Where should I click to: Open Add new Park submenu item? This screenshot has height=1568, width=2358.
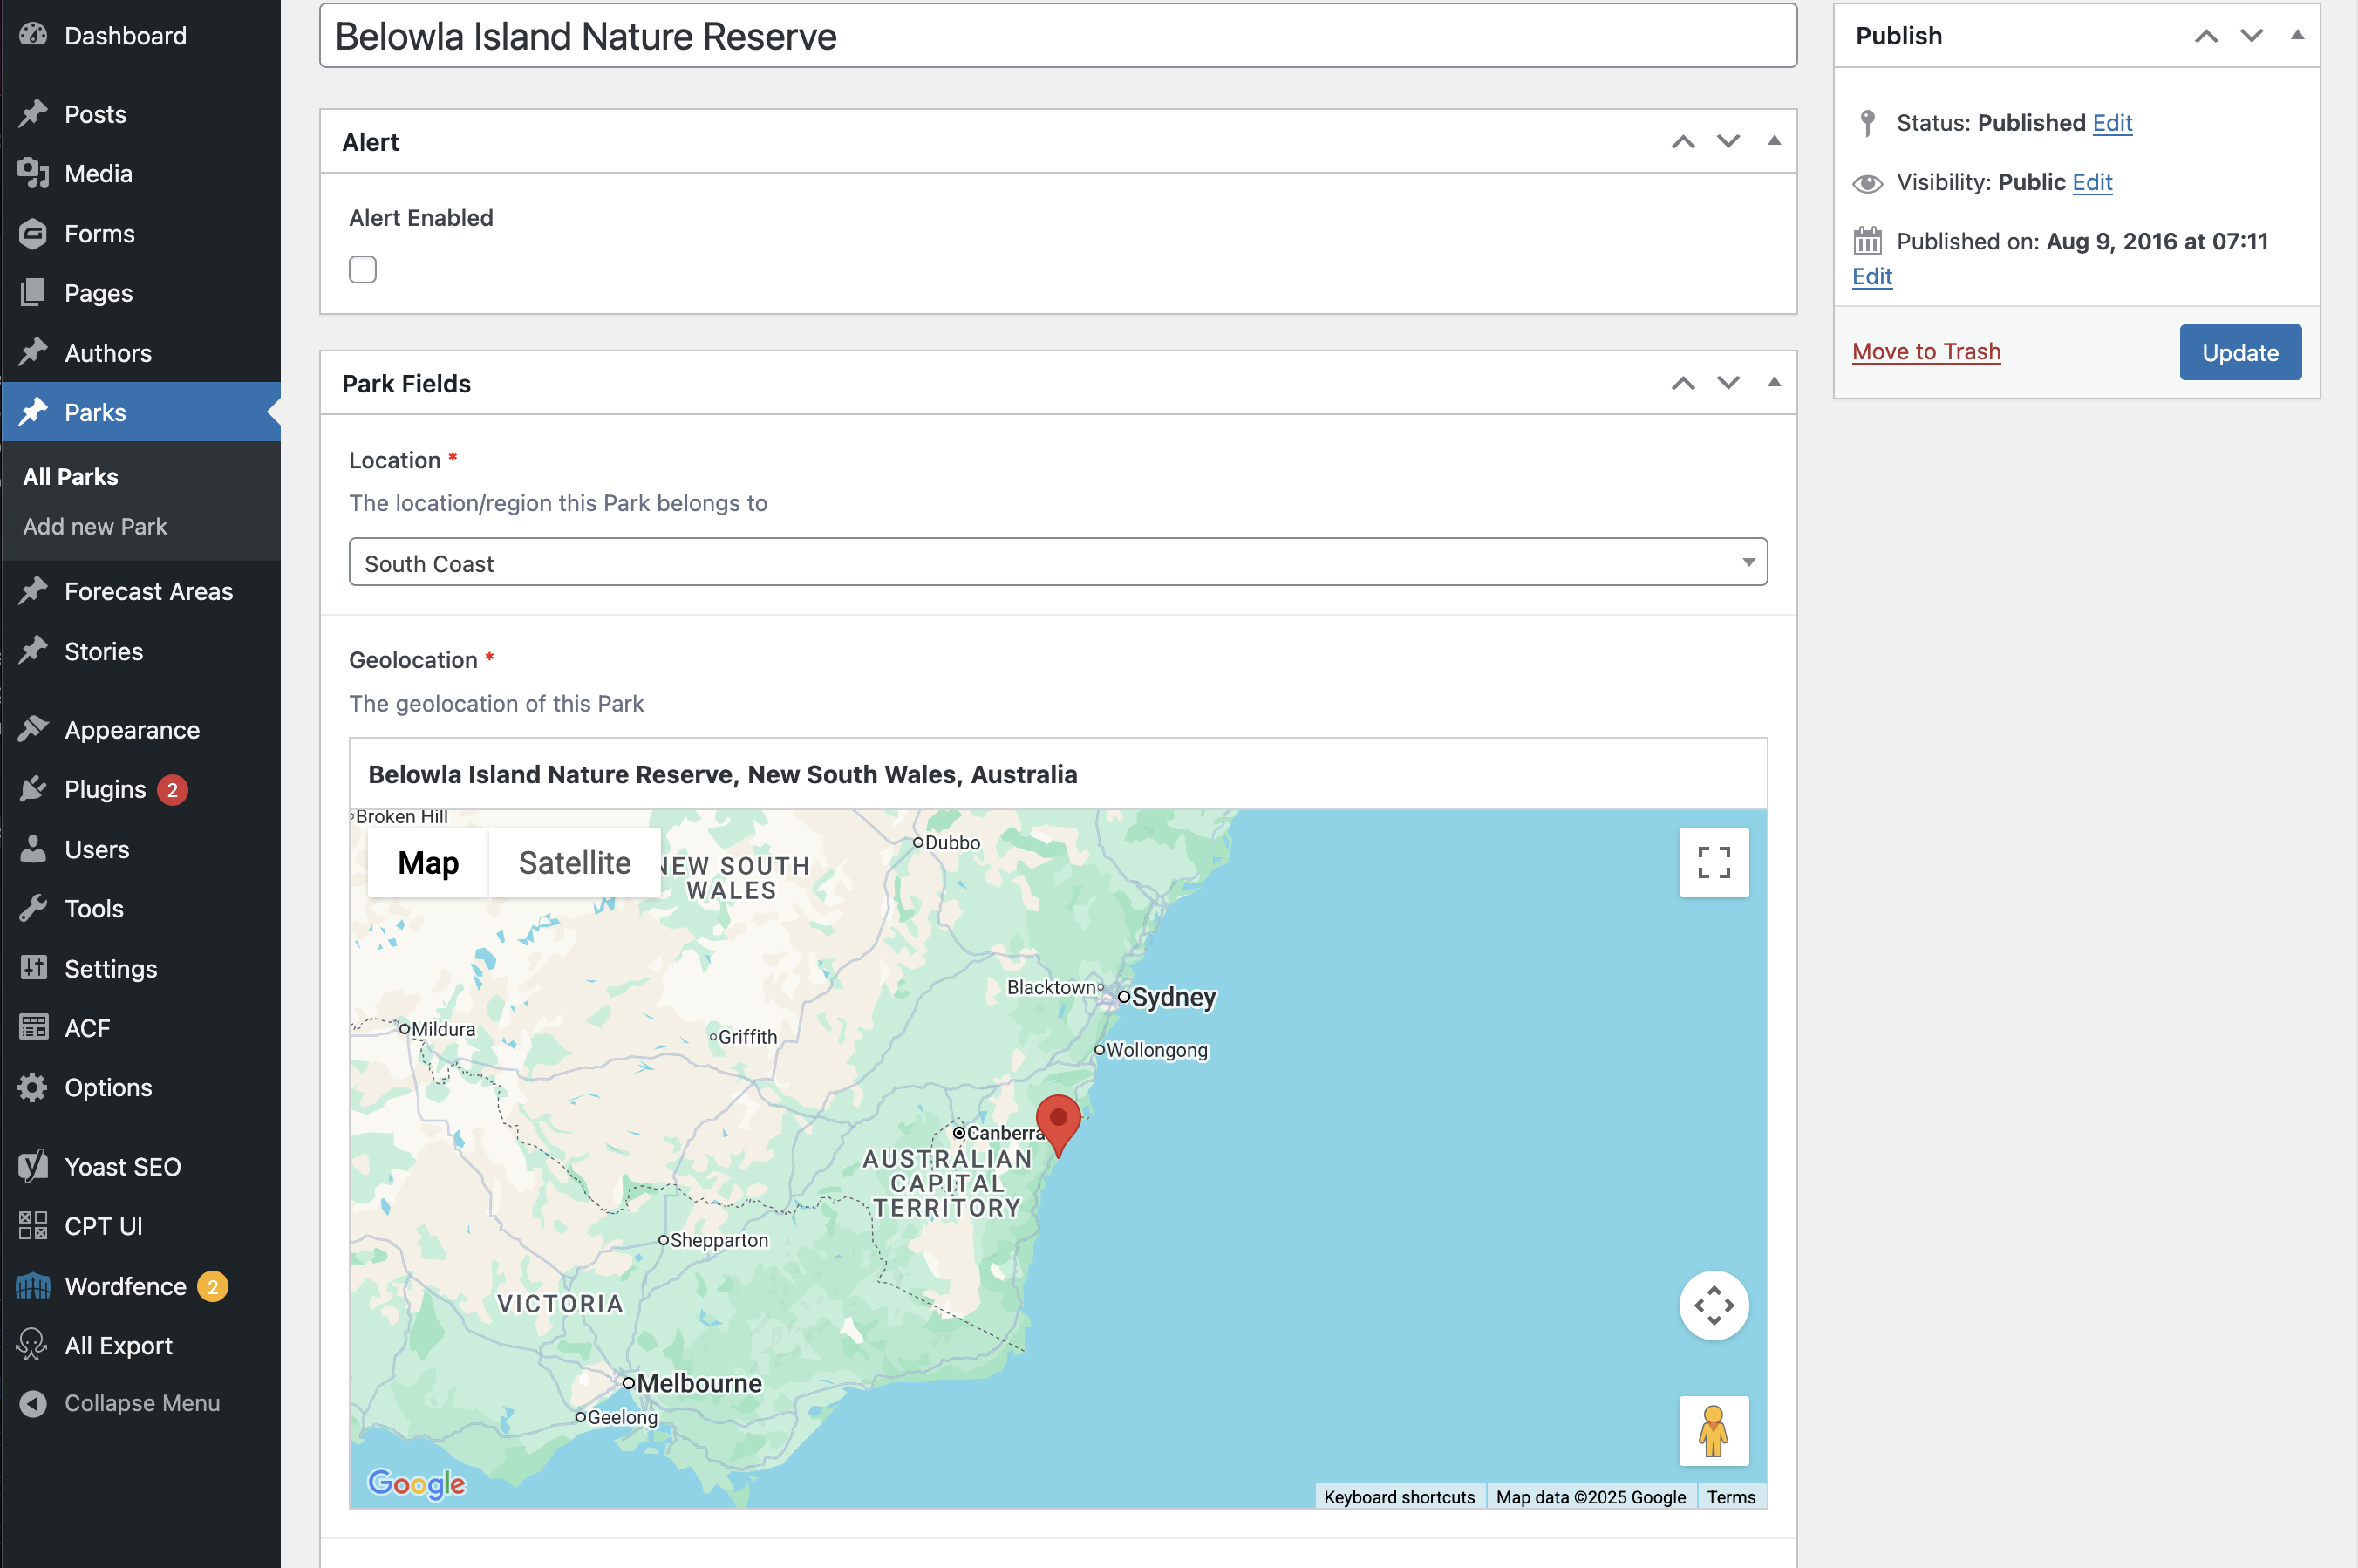coord(95,526)
